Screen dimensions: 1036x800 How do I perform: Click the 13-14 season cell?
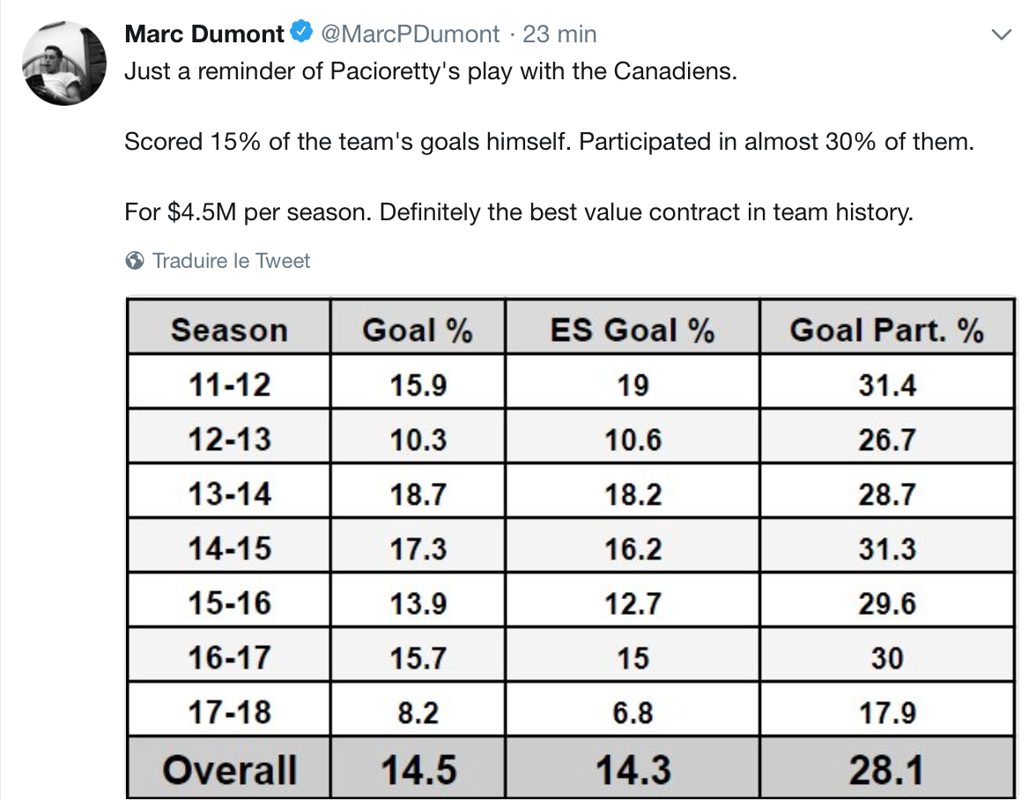click(229, 493)
